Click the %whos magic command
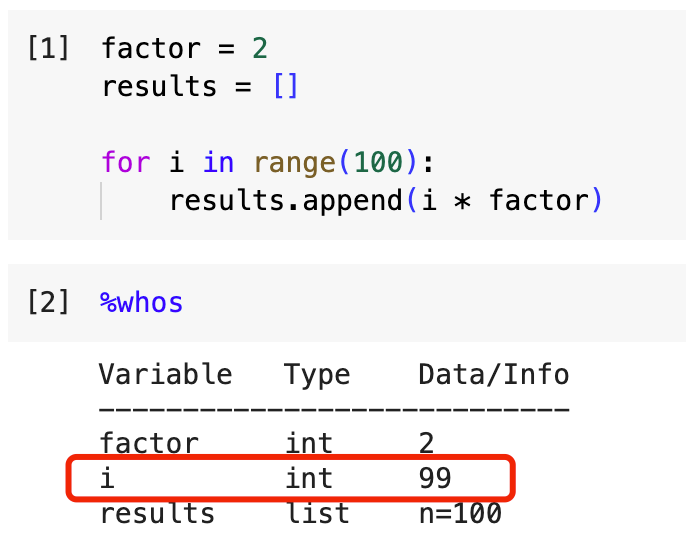Screen dimensions: 686x552 click(x=142, y=302)
